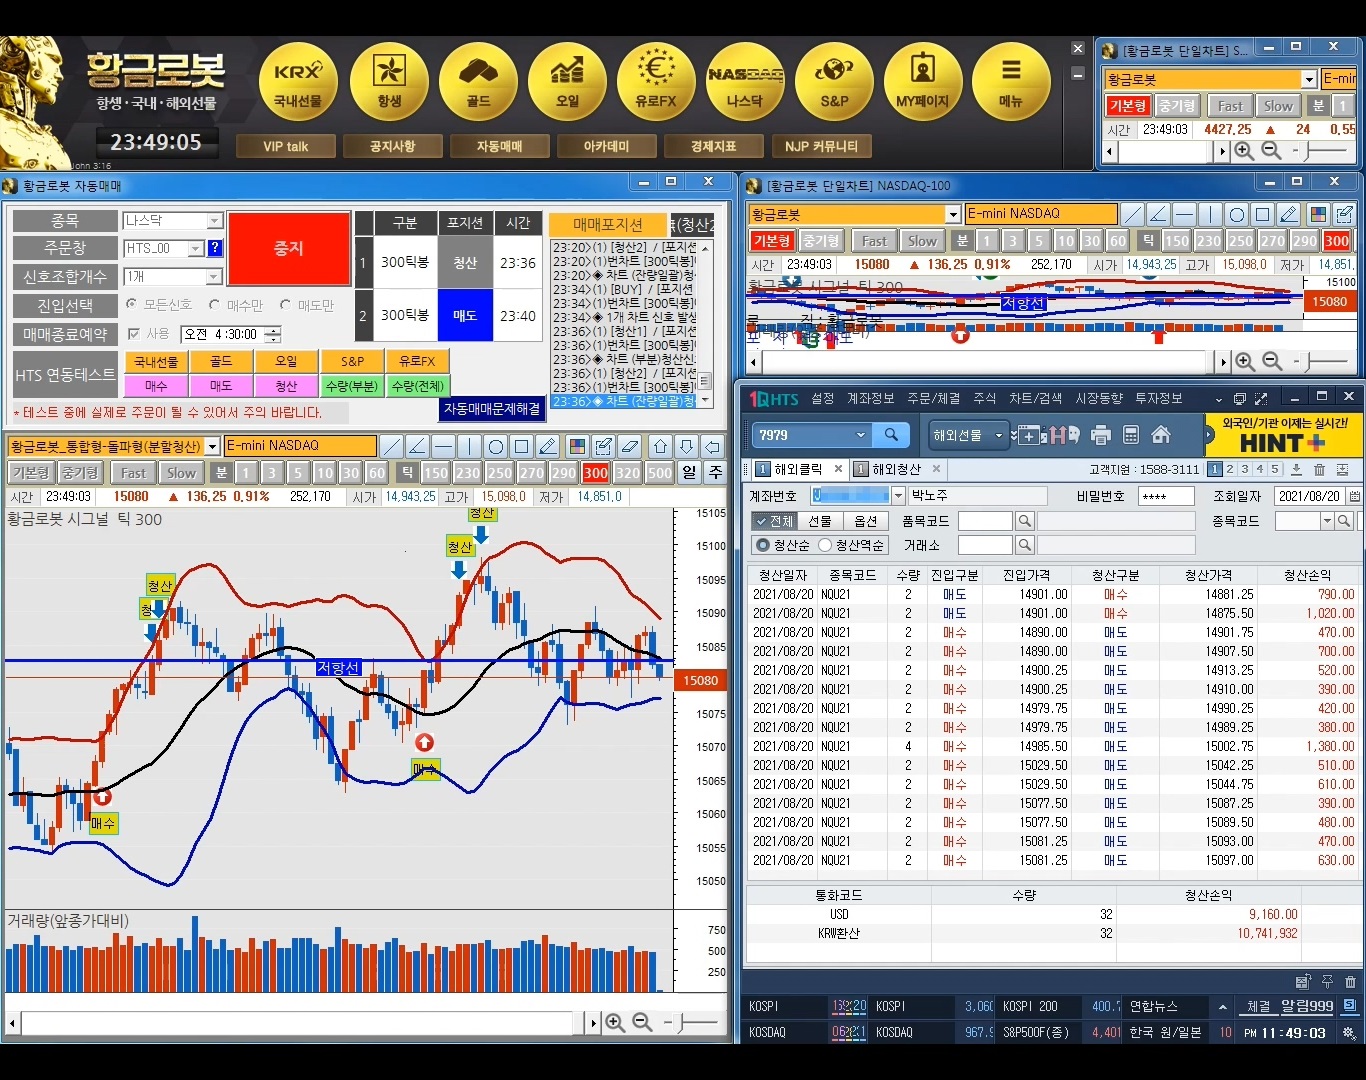Image resolution: width=1366 pixels, height=1080 pixels.
Task: Open the 황금로봇 dropdown in NASDAQ-100 chart window
Action: coord(953,214)
